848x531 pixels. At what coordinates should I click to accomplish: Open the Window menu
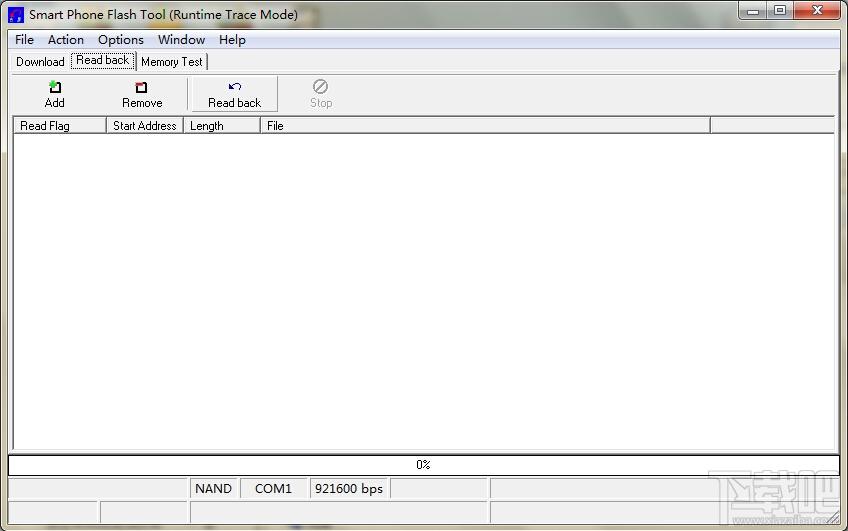[x=181, y=39]
